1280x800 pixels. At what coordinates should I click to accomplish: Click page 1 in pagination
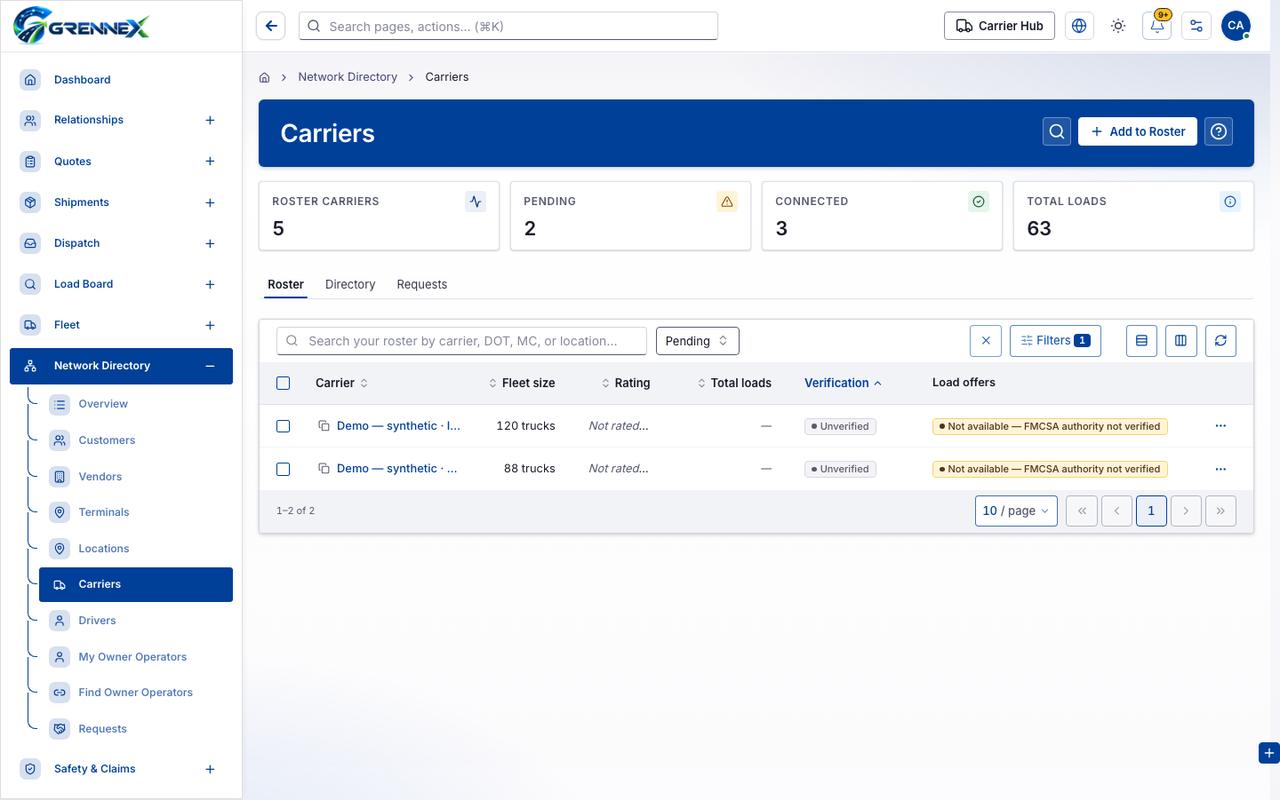pyautogui.click(x=1151, y=511)
